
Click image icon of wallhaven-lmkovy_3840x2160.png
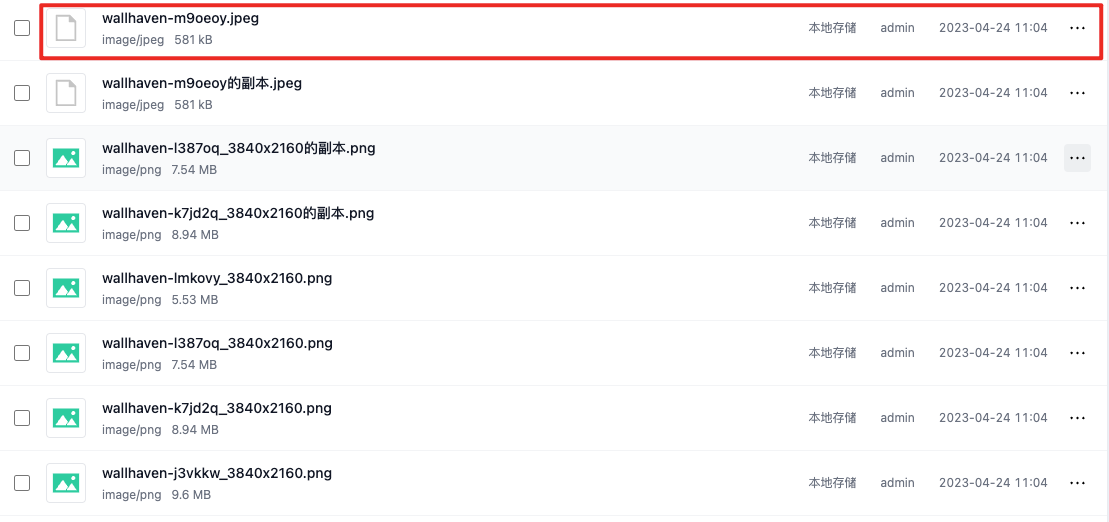(x=66, y=289)
